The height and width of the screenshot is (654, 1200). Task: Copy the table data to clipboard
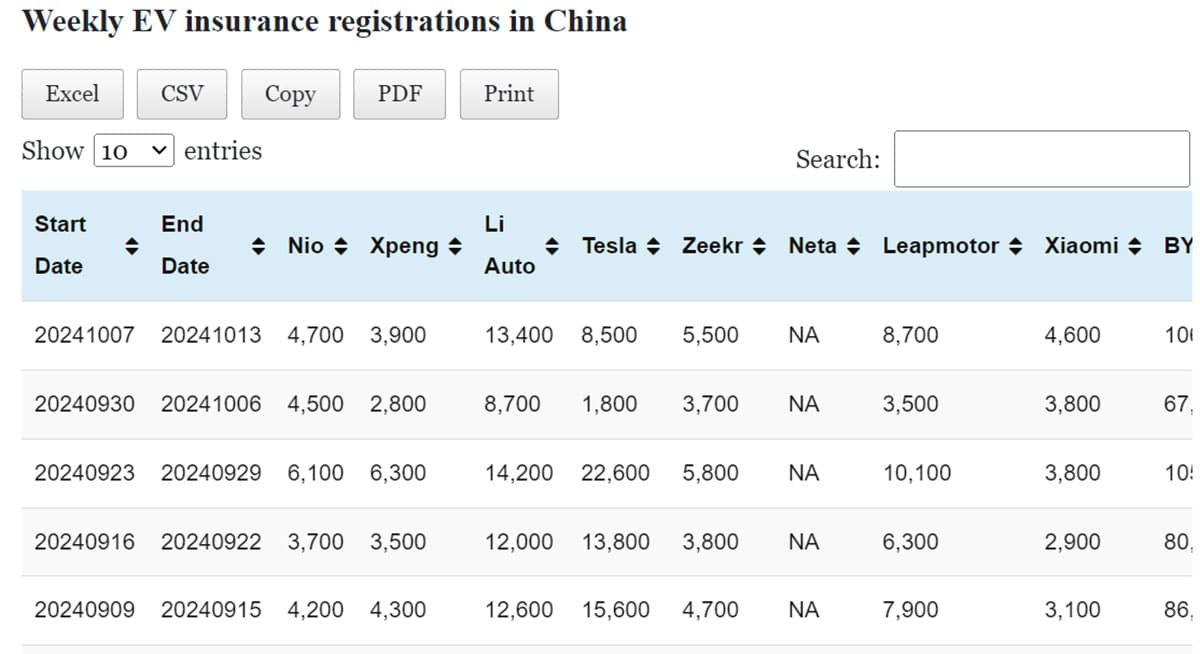pyautogui.click(x=290, y=94)
